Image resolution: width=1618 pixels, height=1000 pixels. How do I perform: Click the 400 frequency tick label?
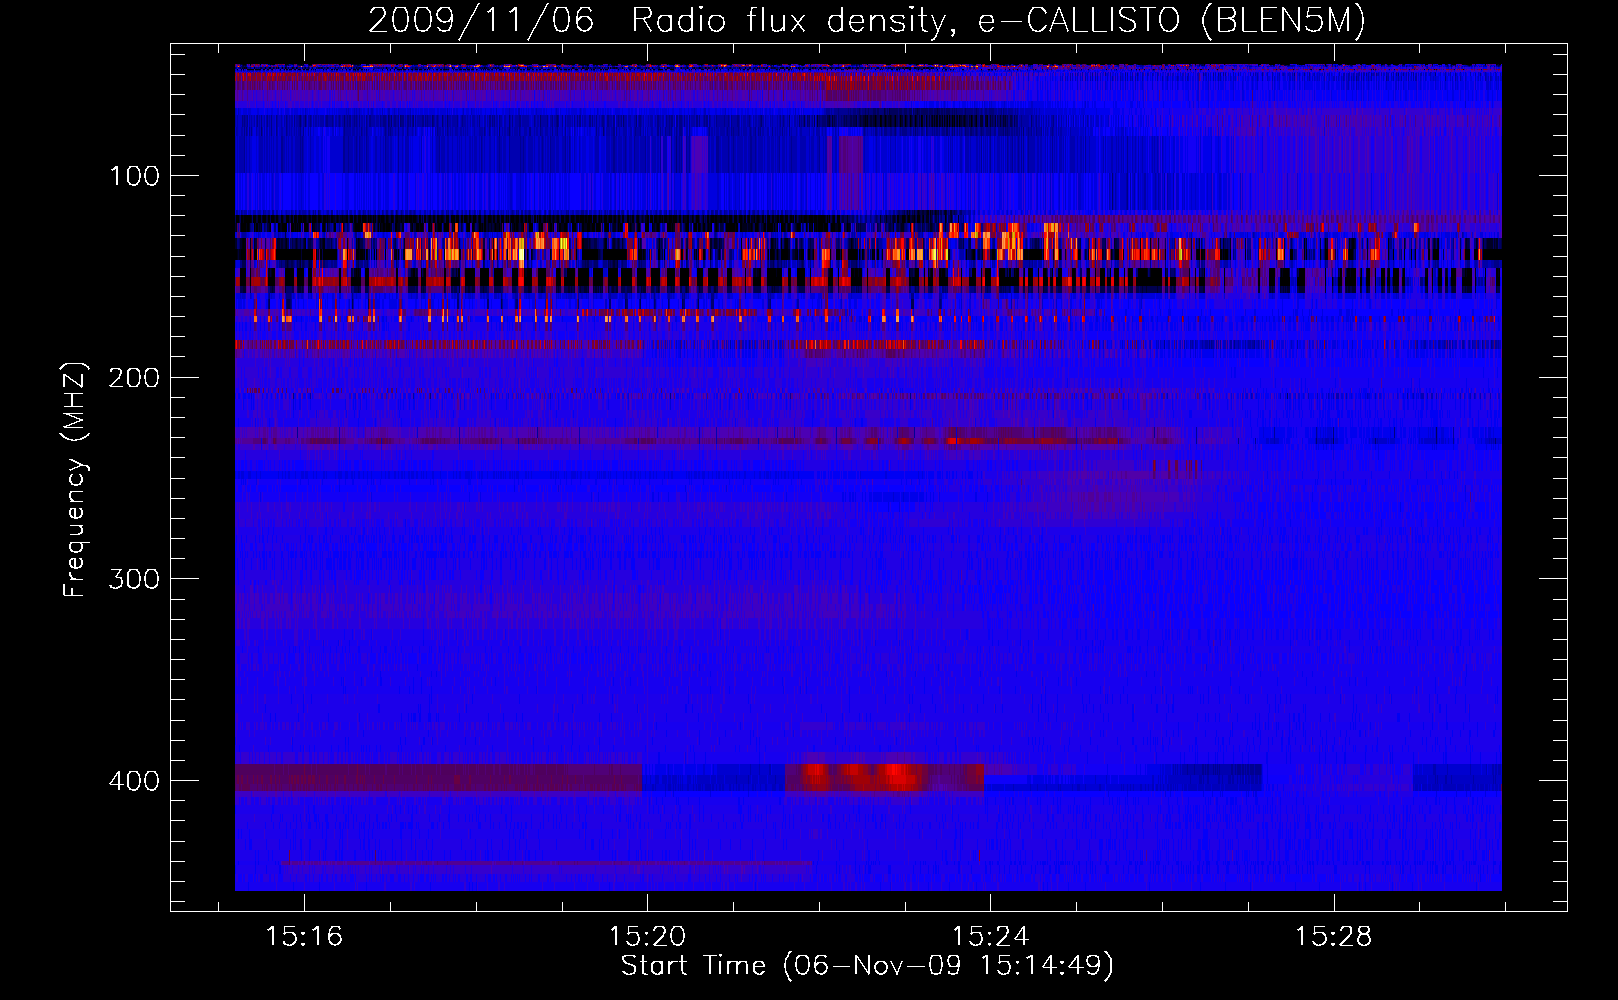point(135,781)
